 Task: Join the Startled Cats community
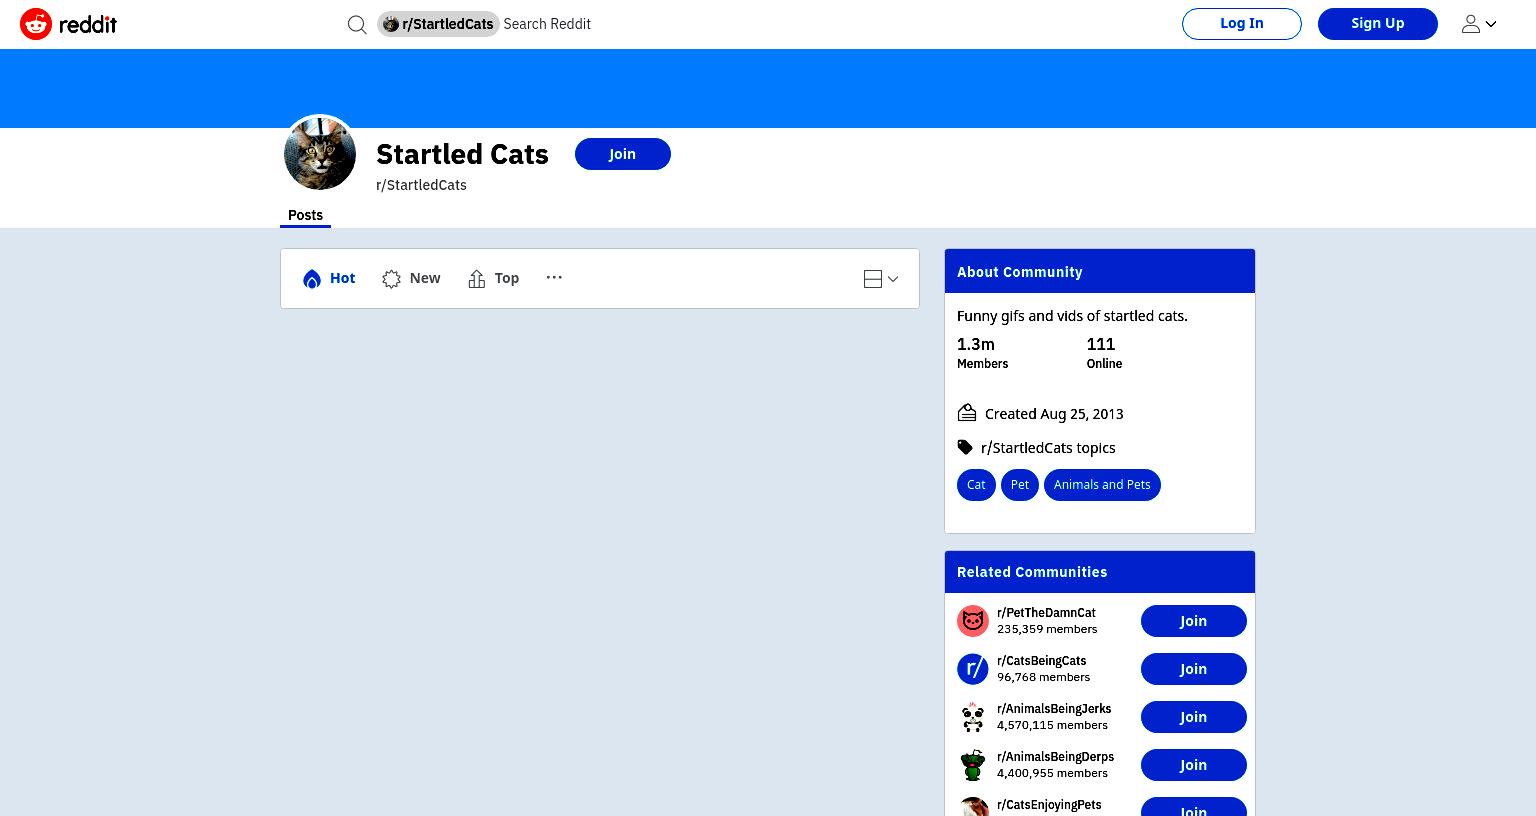click(x=623, y=154)
